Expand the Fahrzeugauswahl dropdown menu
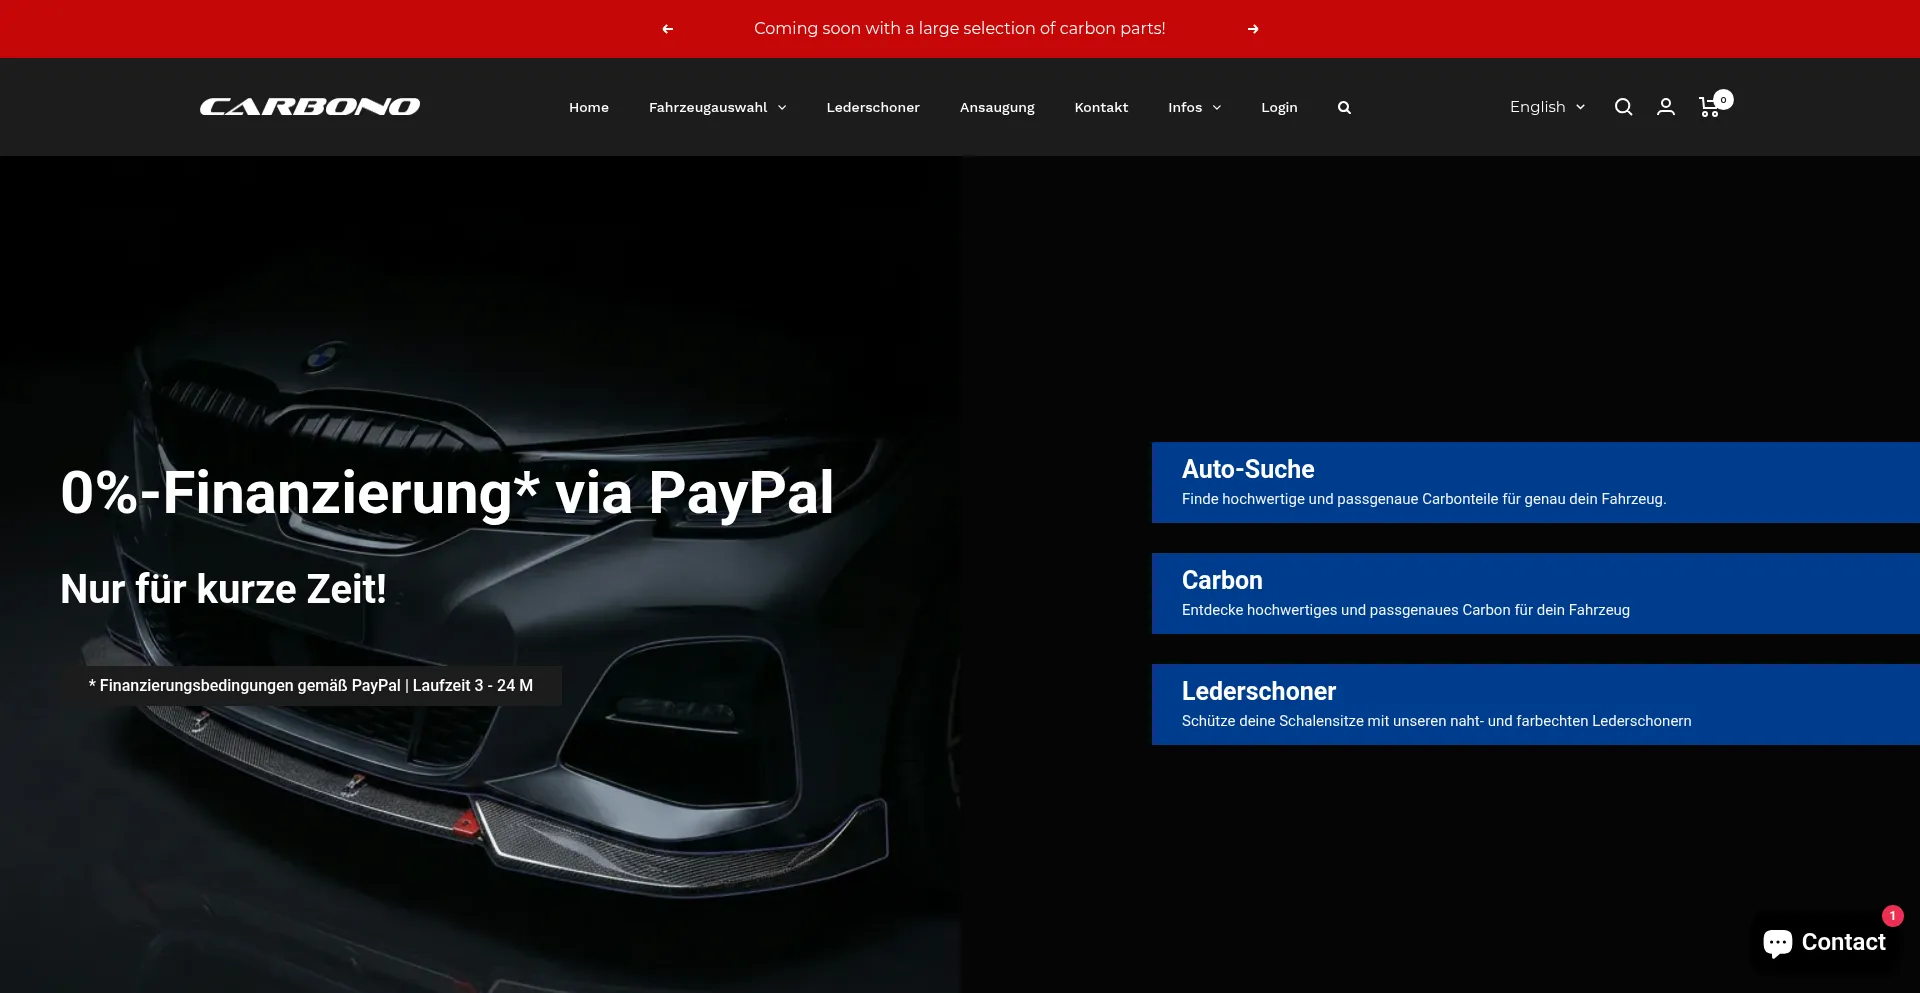Viewport: 1920px width, 993px height. click(717, 107)
